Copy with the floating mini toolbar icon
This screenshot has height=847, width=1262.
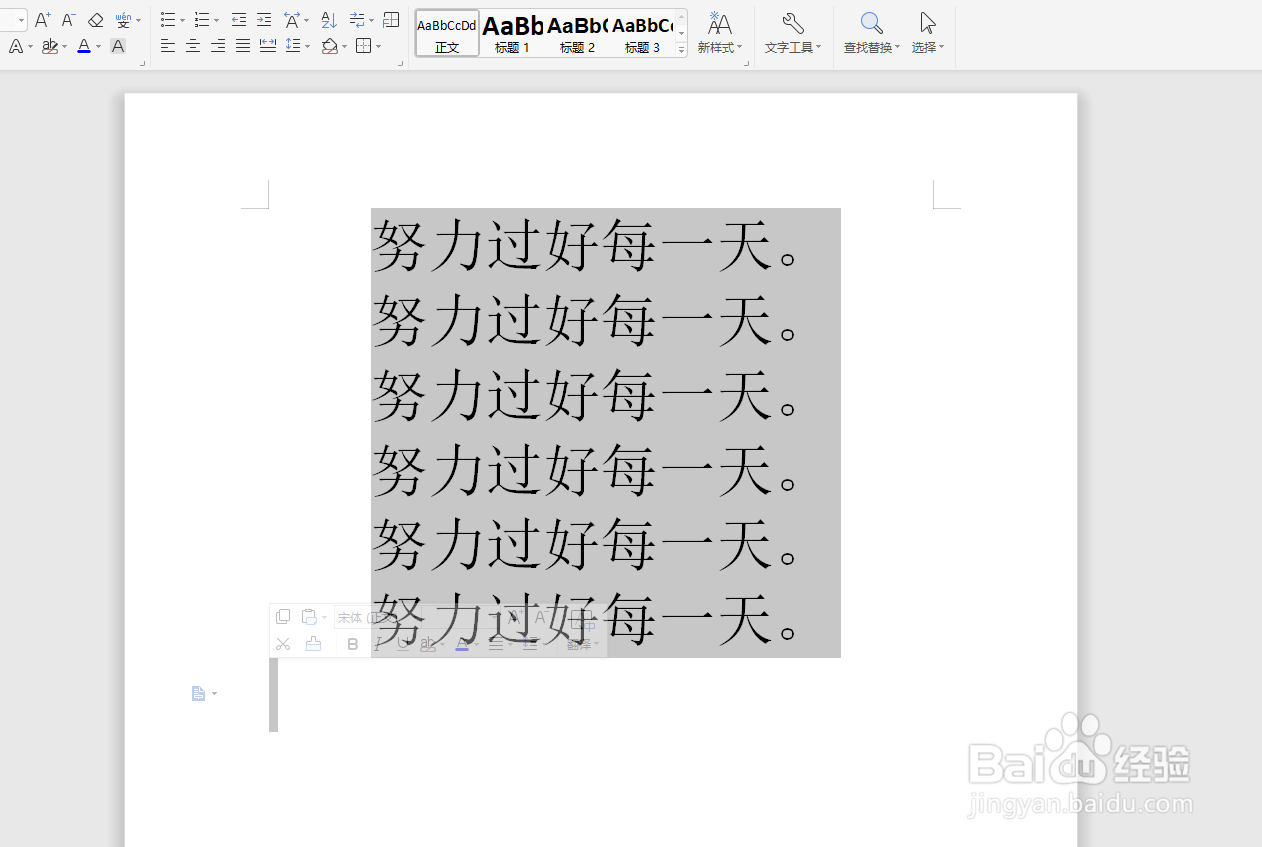pyautogui.click(x=283, y=617)
